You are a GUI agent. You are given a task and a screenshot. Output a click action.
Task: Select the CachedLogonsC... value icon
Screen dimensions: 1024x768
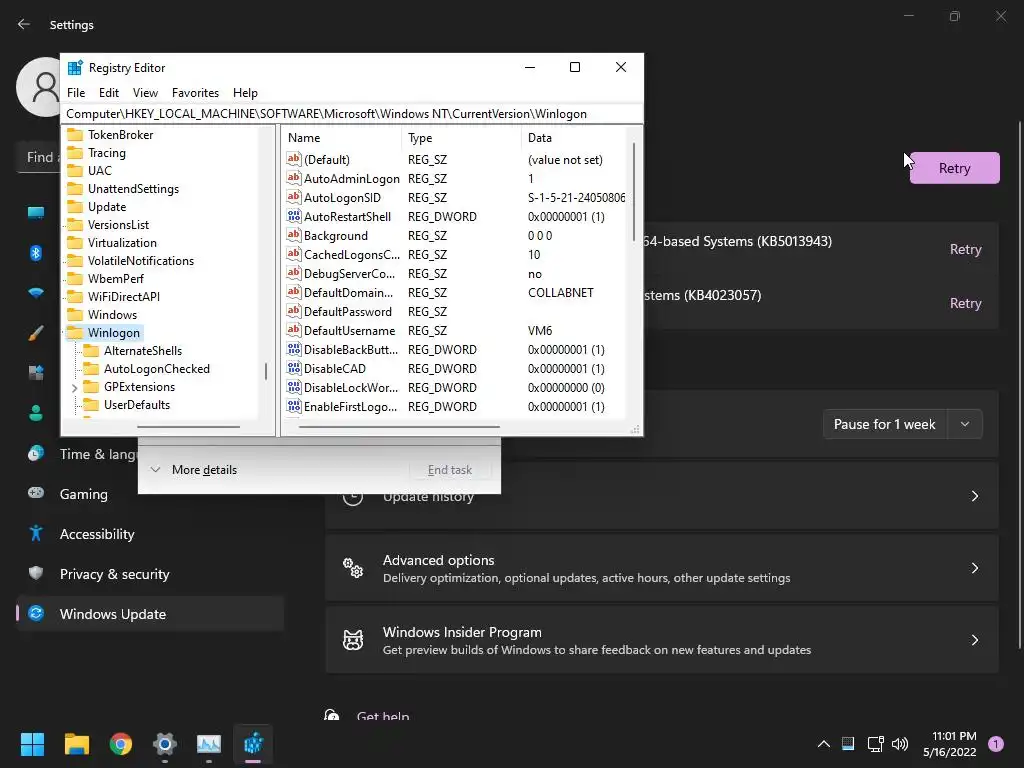[x=294, y=253]
